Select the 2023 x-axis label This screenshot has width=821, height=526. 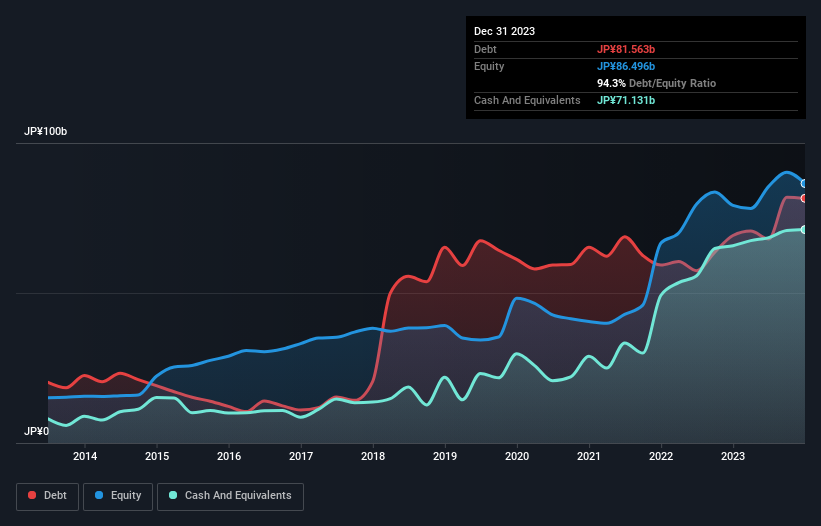tap(733, 456)
